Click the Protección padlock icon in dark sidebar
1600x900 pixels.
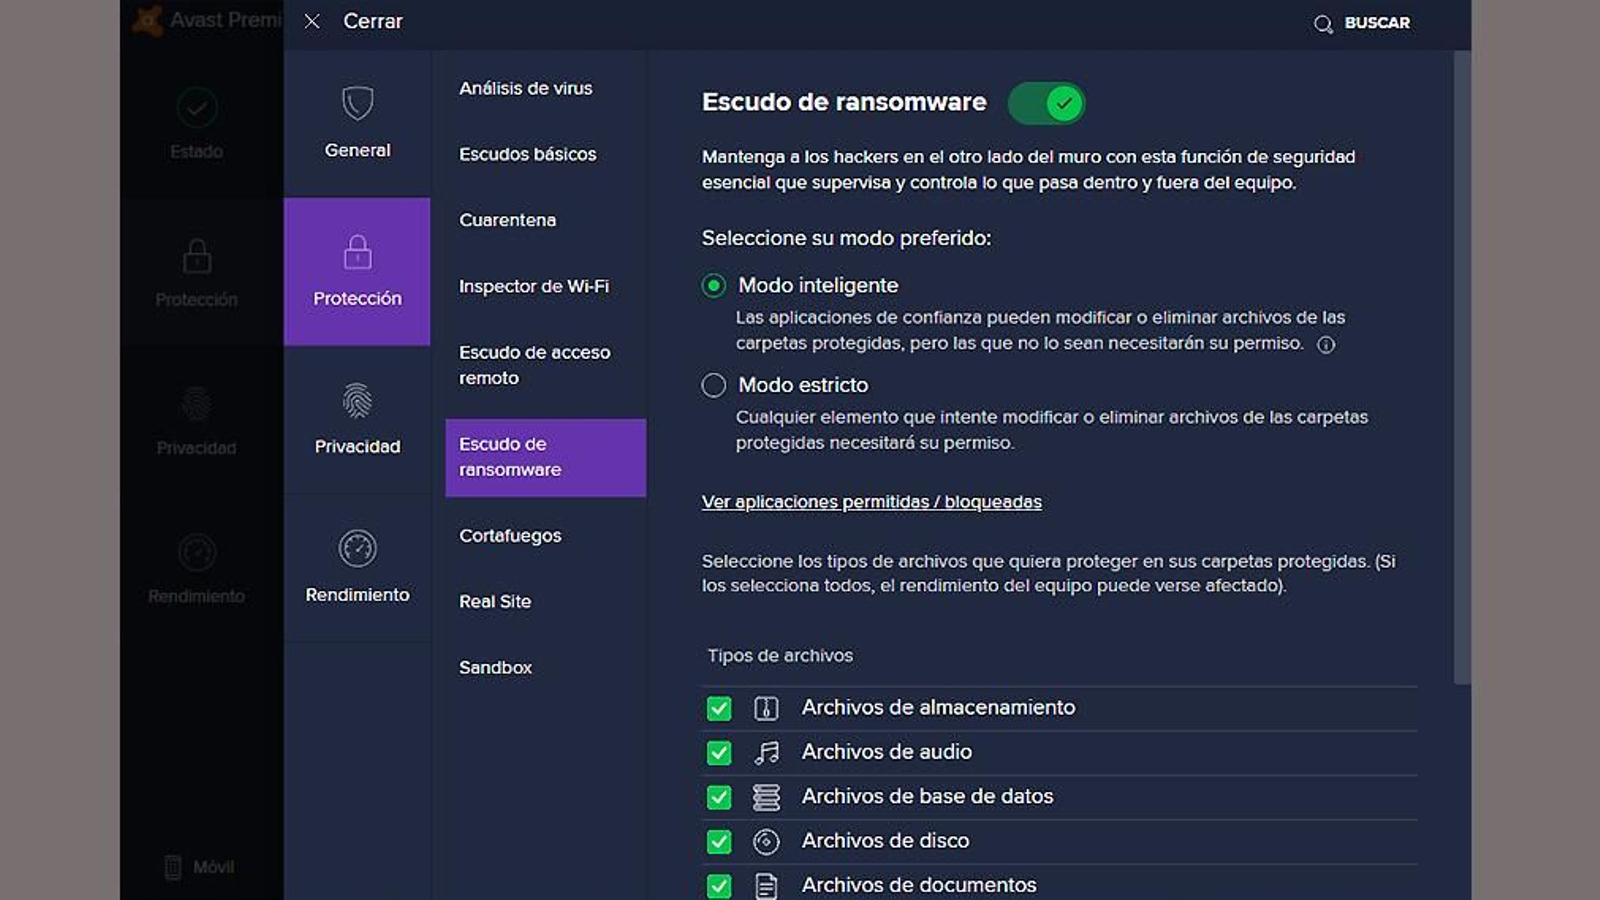coord(197,253)
